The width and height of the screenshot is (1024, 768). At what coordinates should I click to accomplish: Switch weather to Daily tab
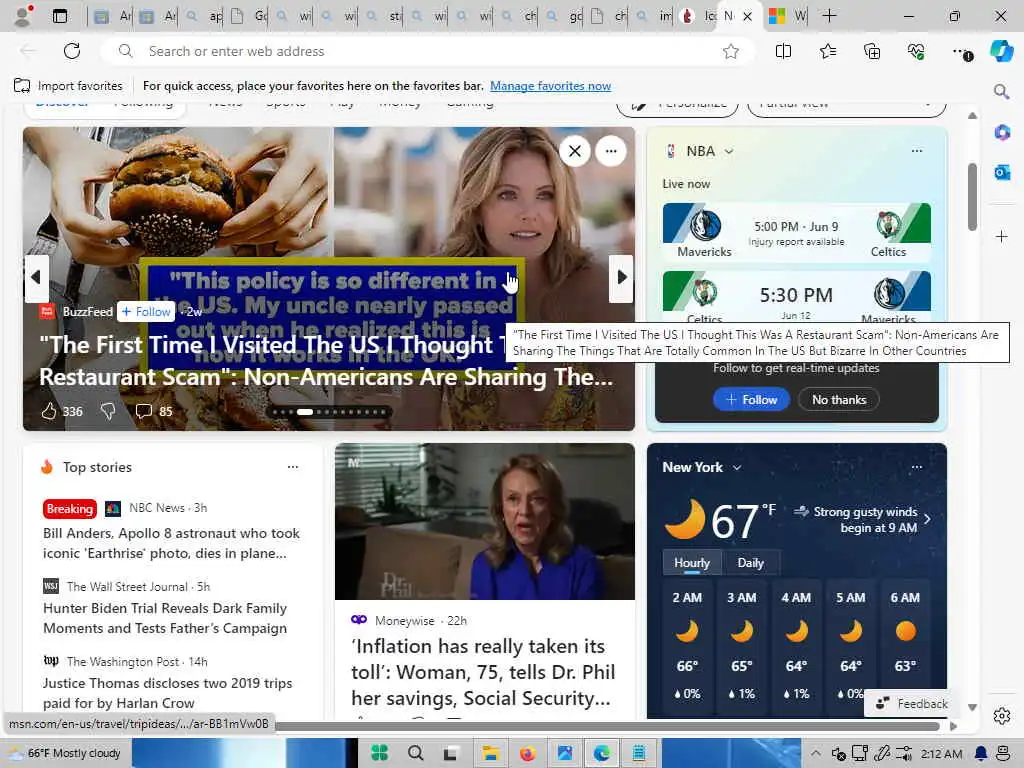750,562
